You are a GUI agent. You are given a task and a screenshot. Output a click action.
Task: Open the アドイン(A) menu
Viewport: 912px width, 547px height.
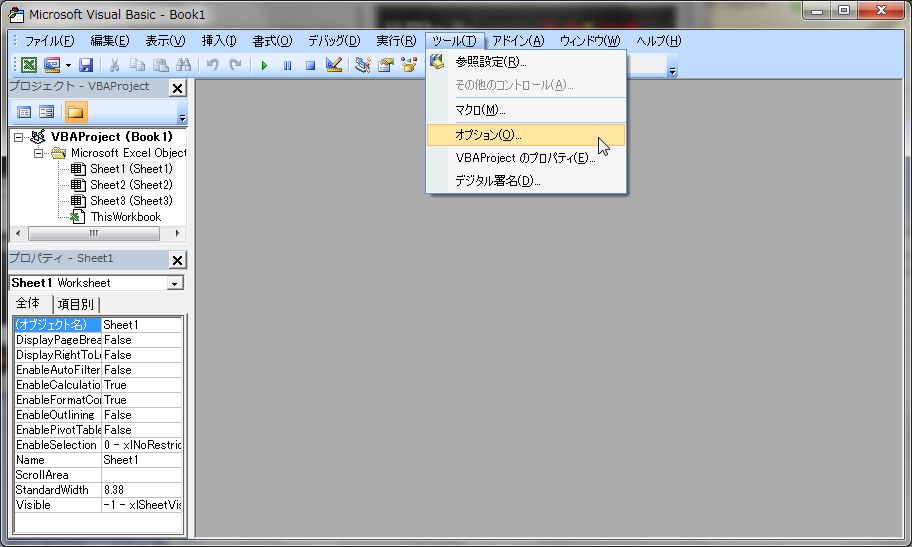coord(518,41)
